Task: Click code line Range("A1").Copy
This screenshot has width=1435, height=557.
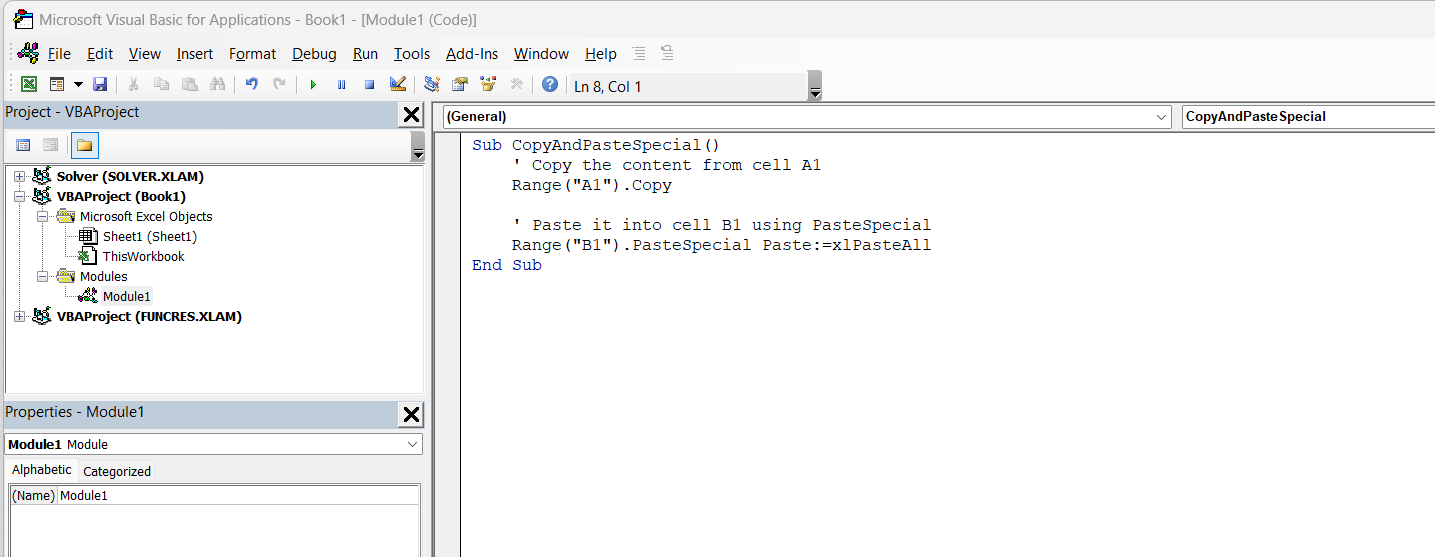Action: pyautogui.click(x=592, y=185)
